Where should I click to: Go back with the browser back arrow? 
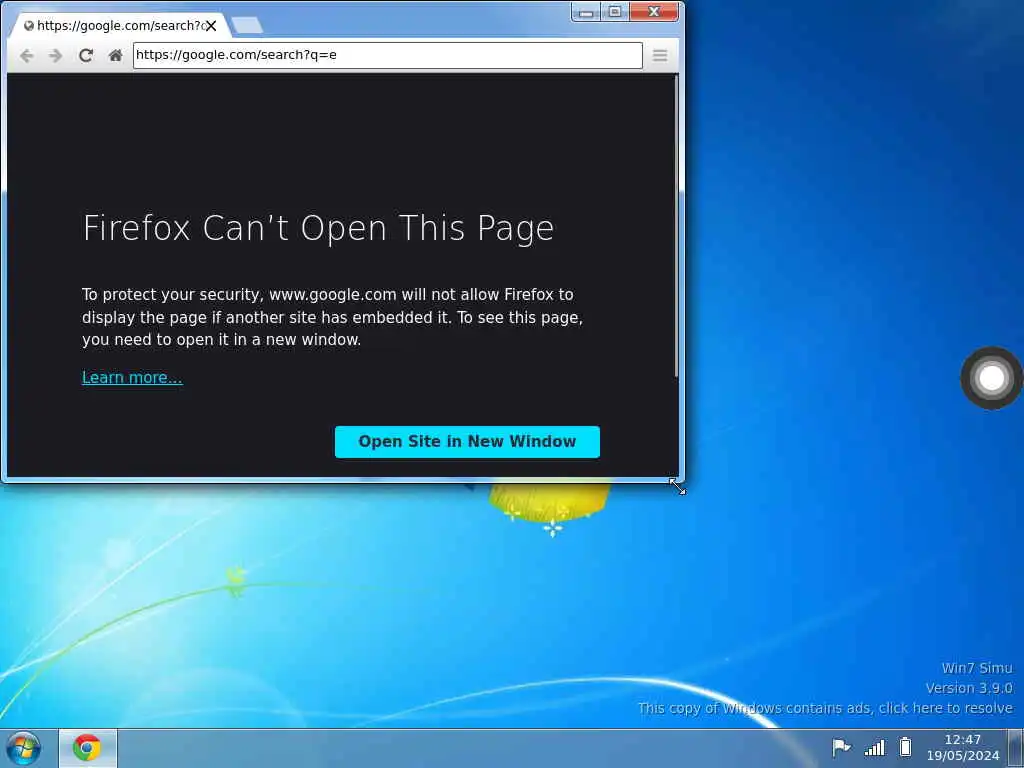(x=26, y=56)
